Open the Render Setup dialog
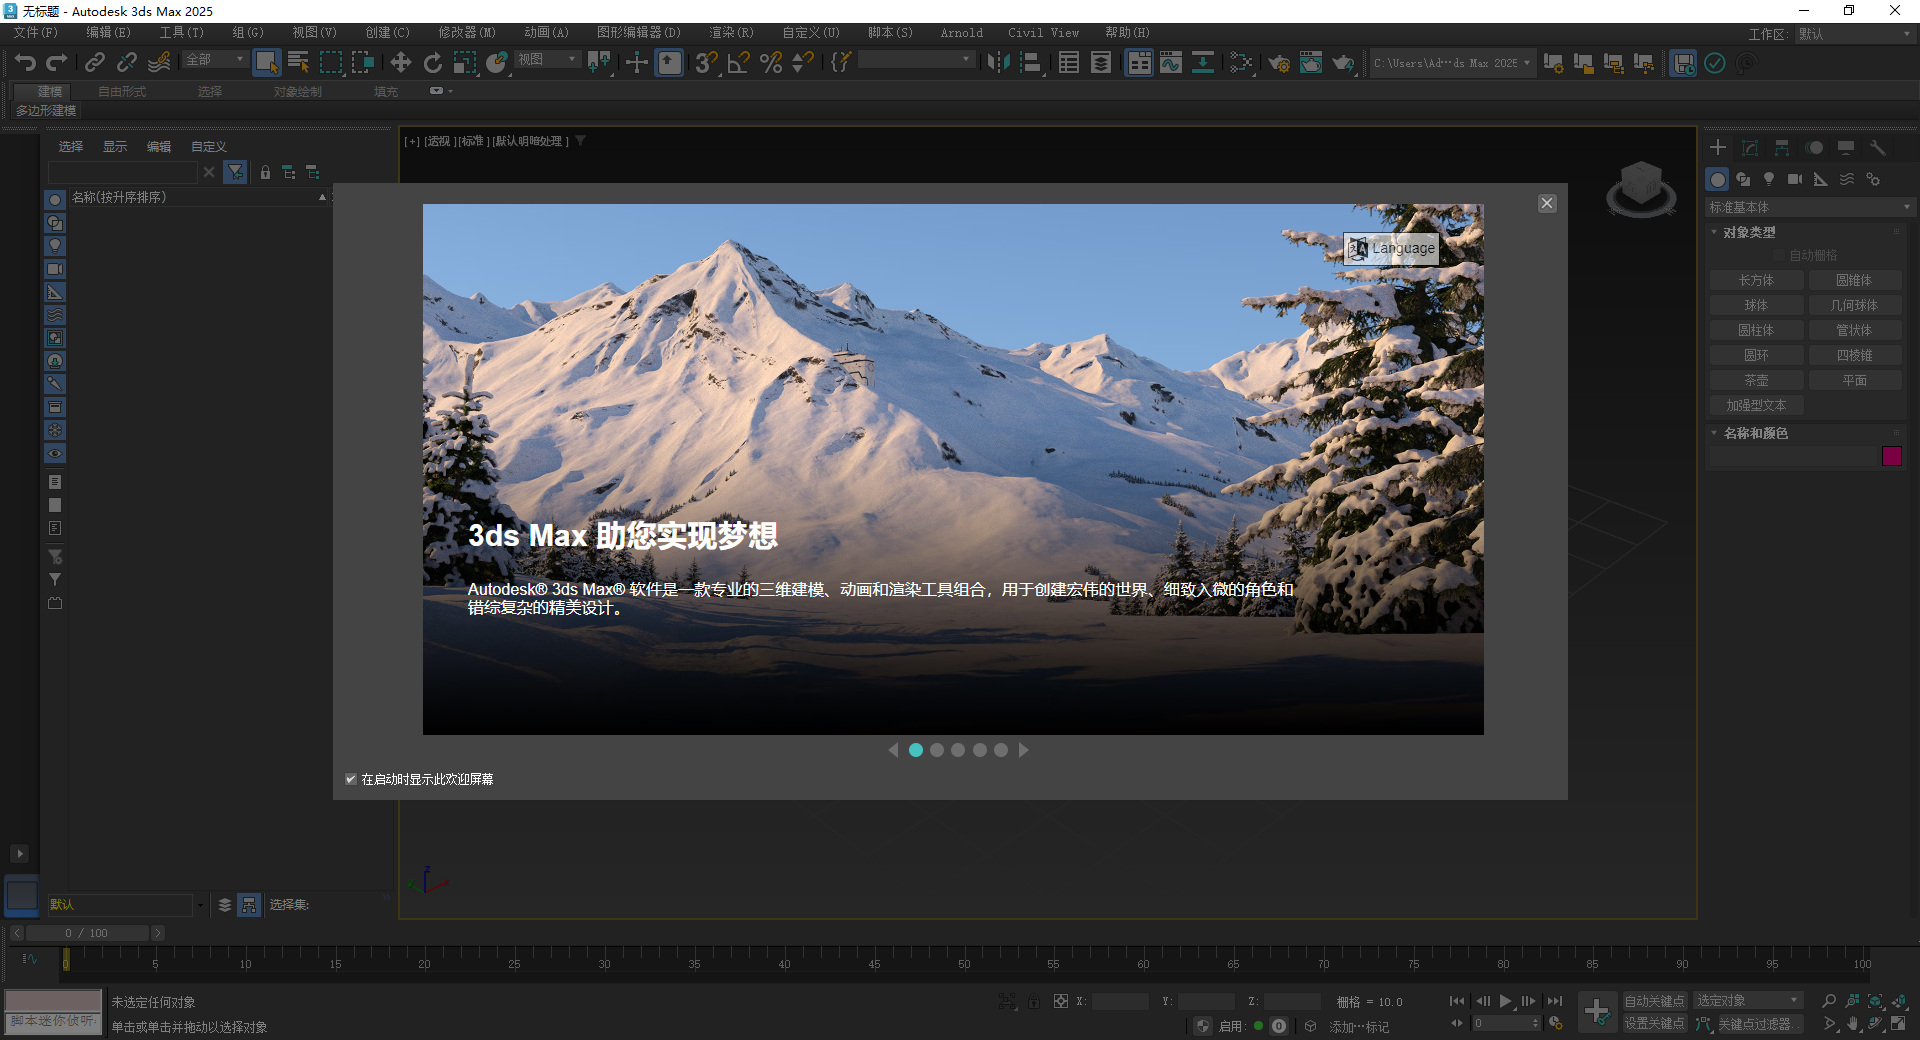The width and height of the screenshot is (1920, 1040). point(1279,62)
